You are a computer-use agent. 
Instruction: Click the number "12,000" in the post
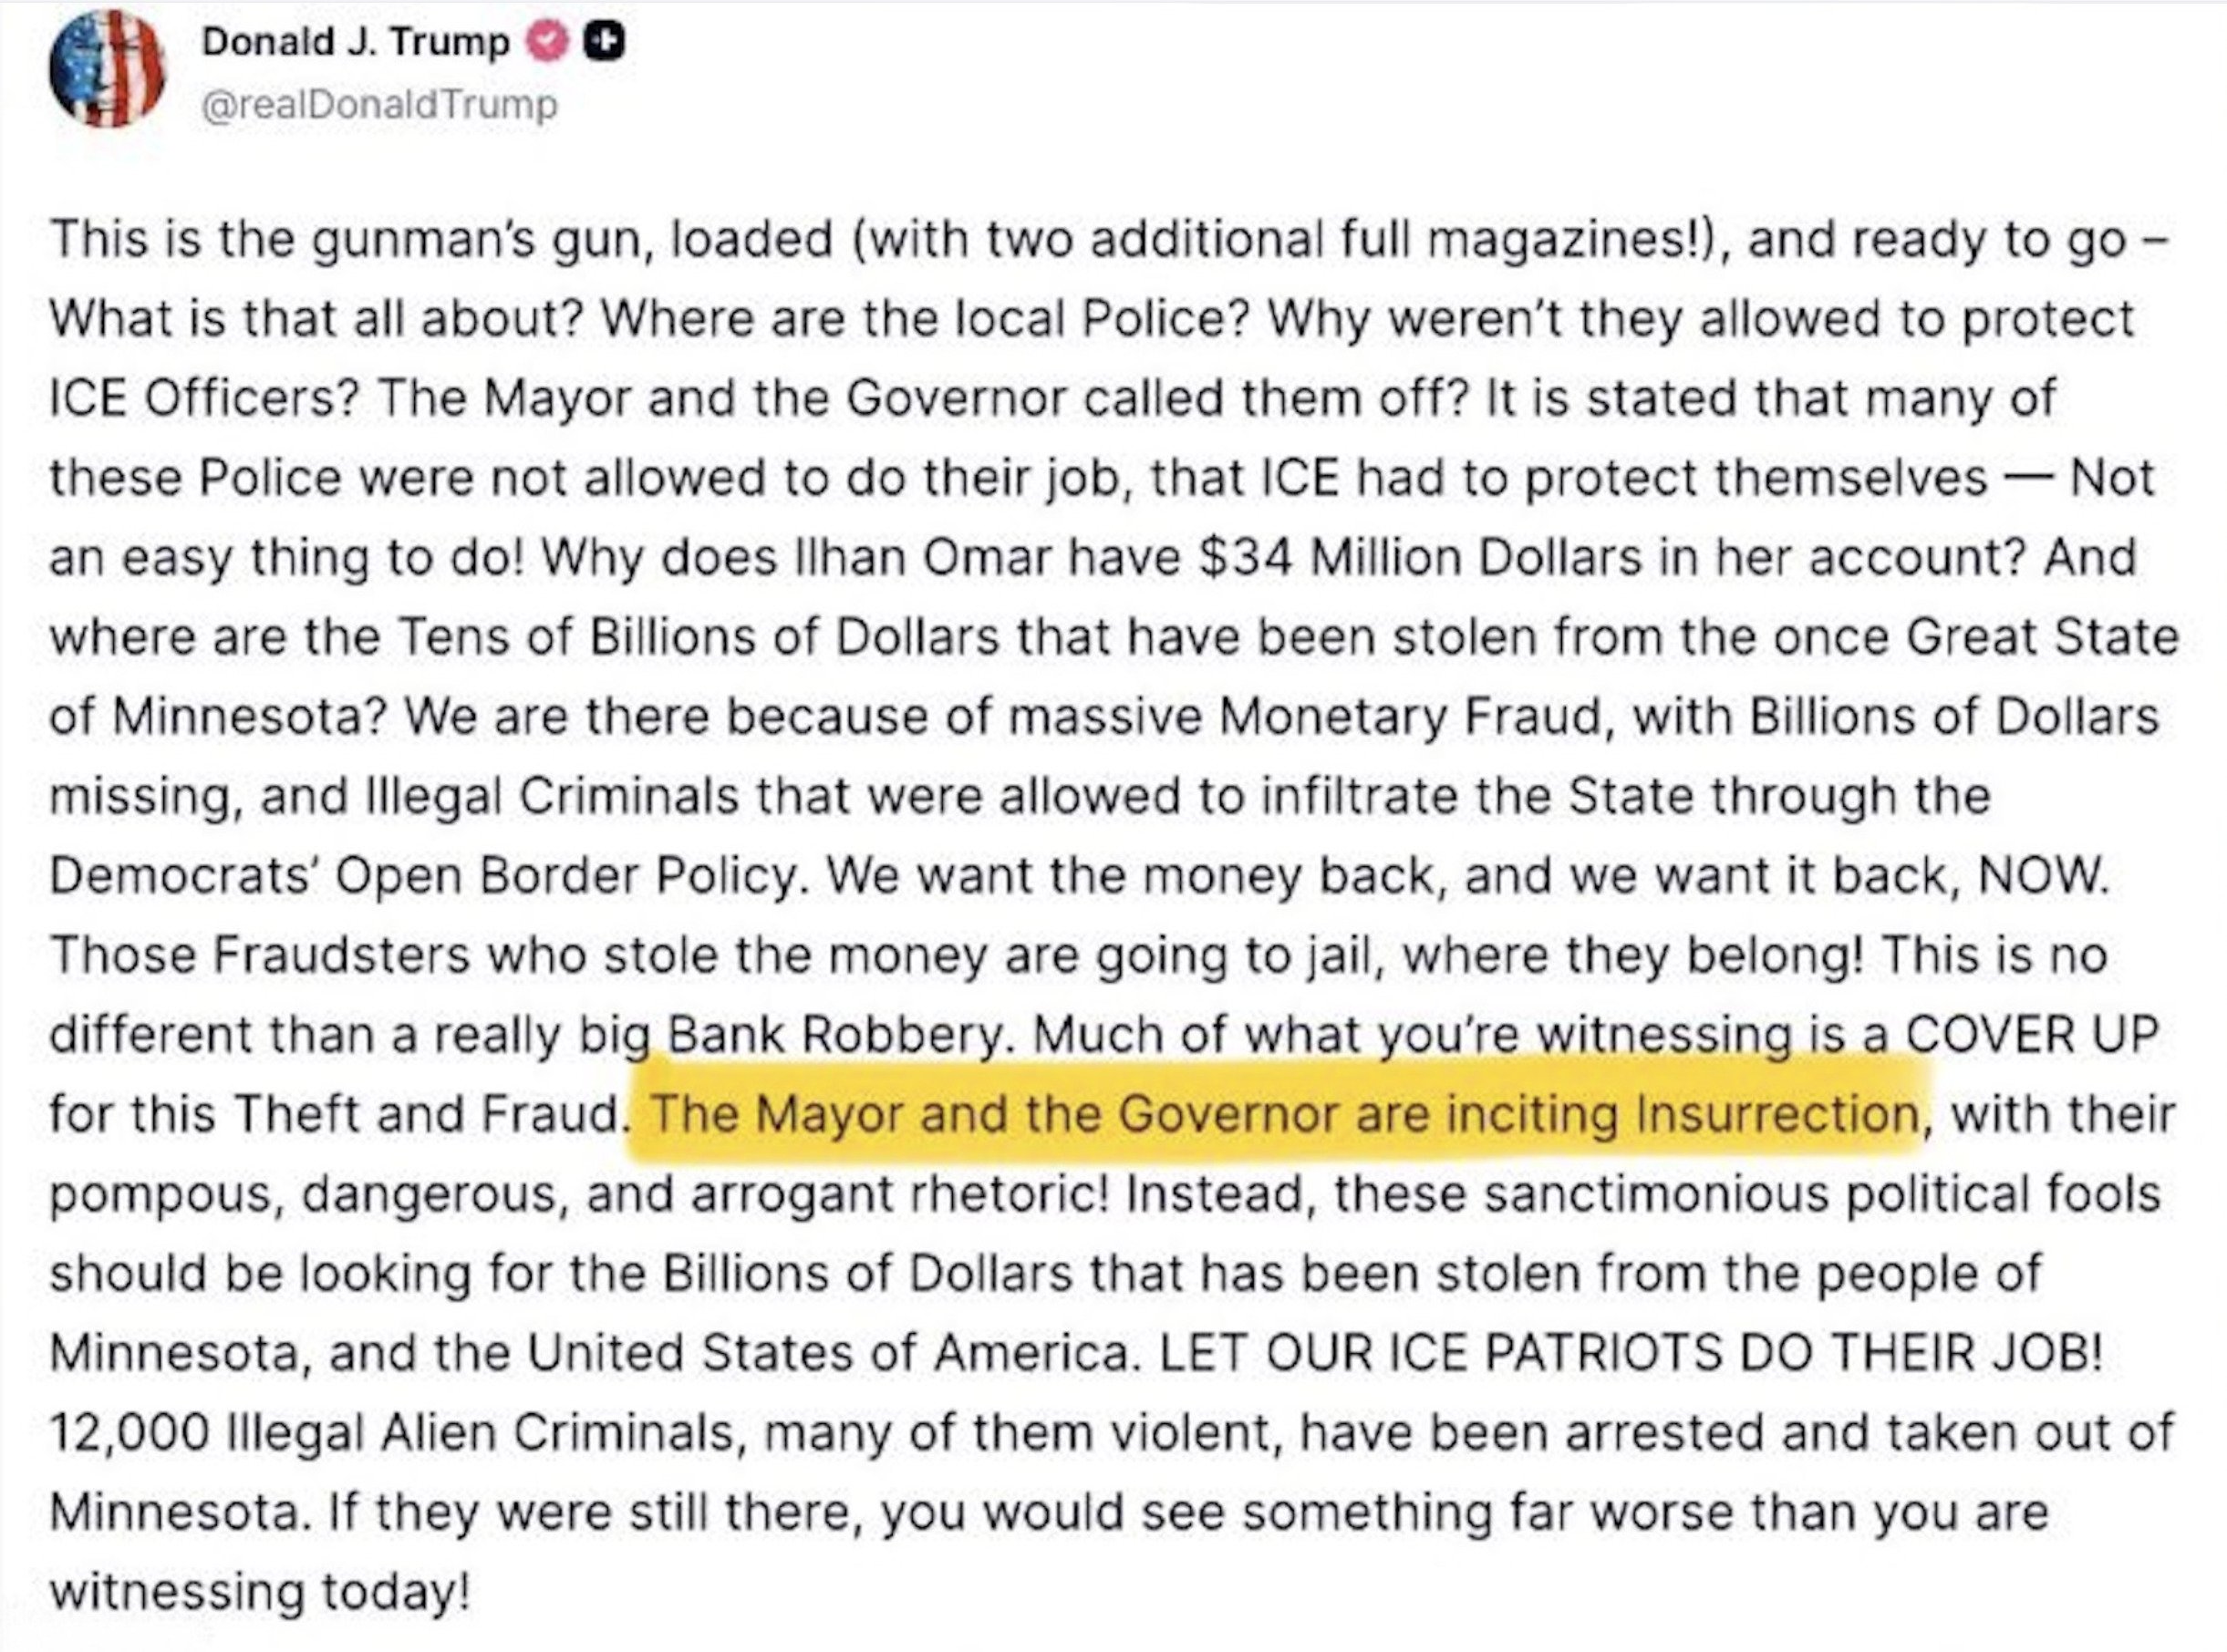pos(130,1433)
